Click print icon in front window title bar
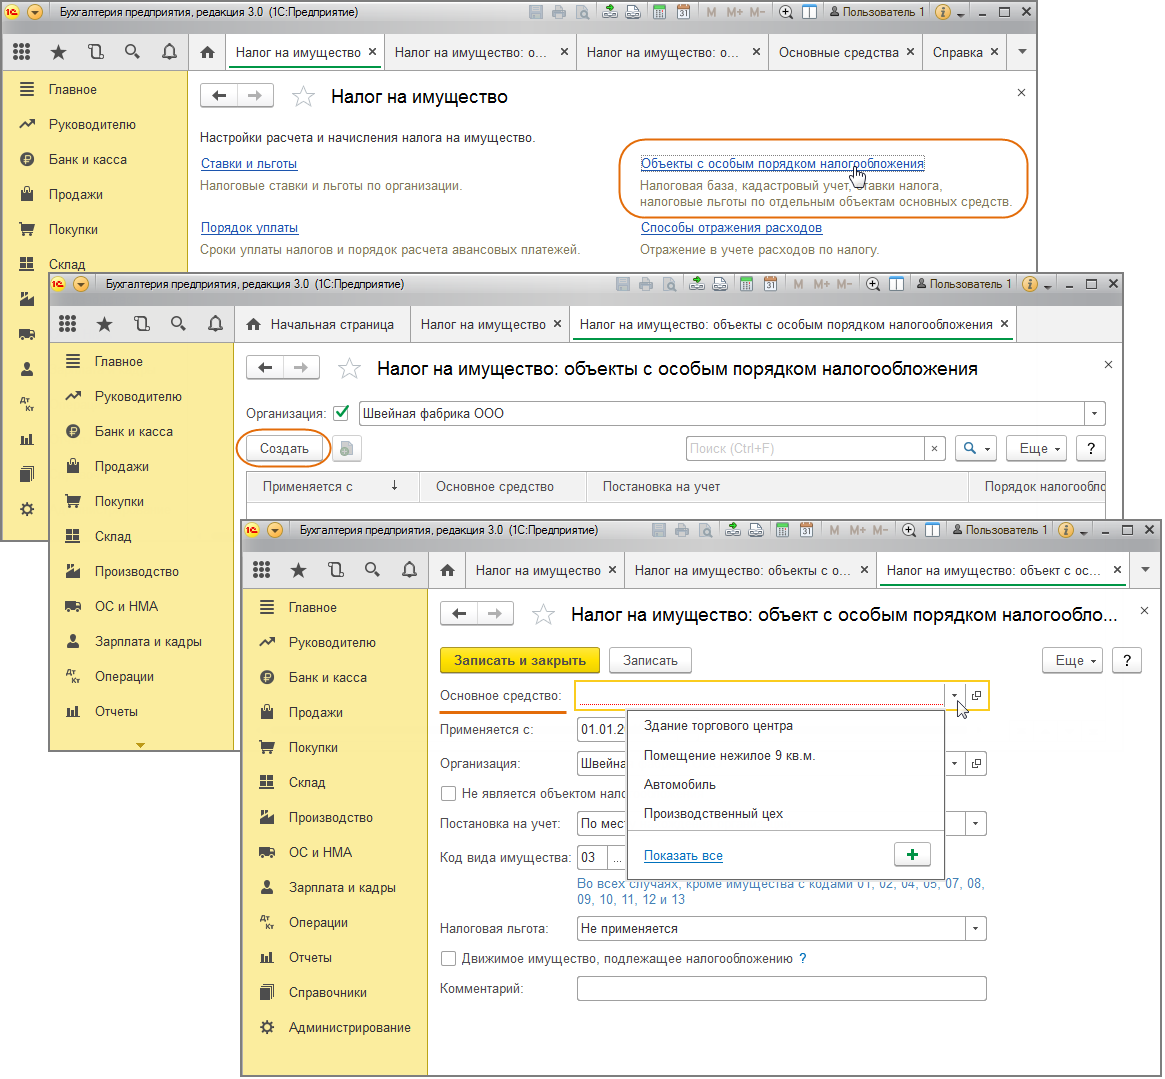 pyautogui.click(x=682, y=530)
